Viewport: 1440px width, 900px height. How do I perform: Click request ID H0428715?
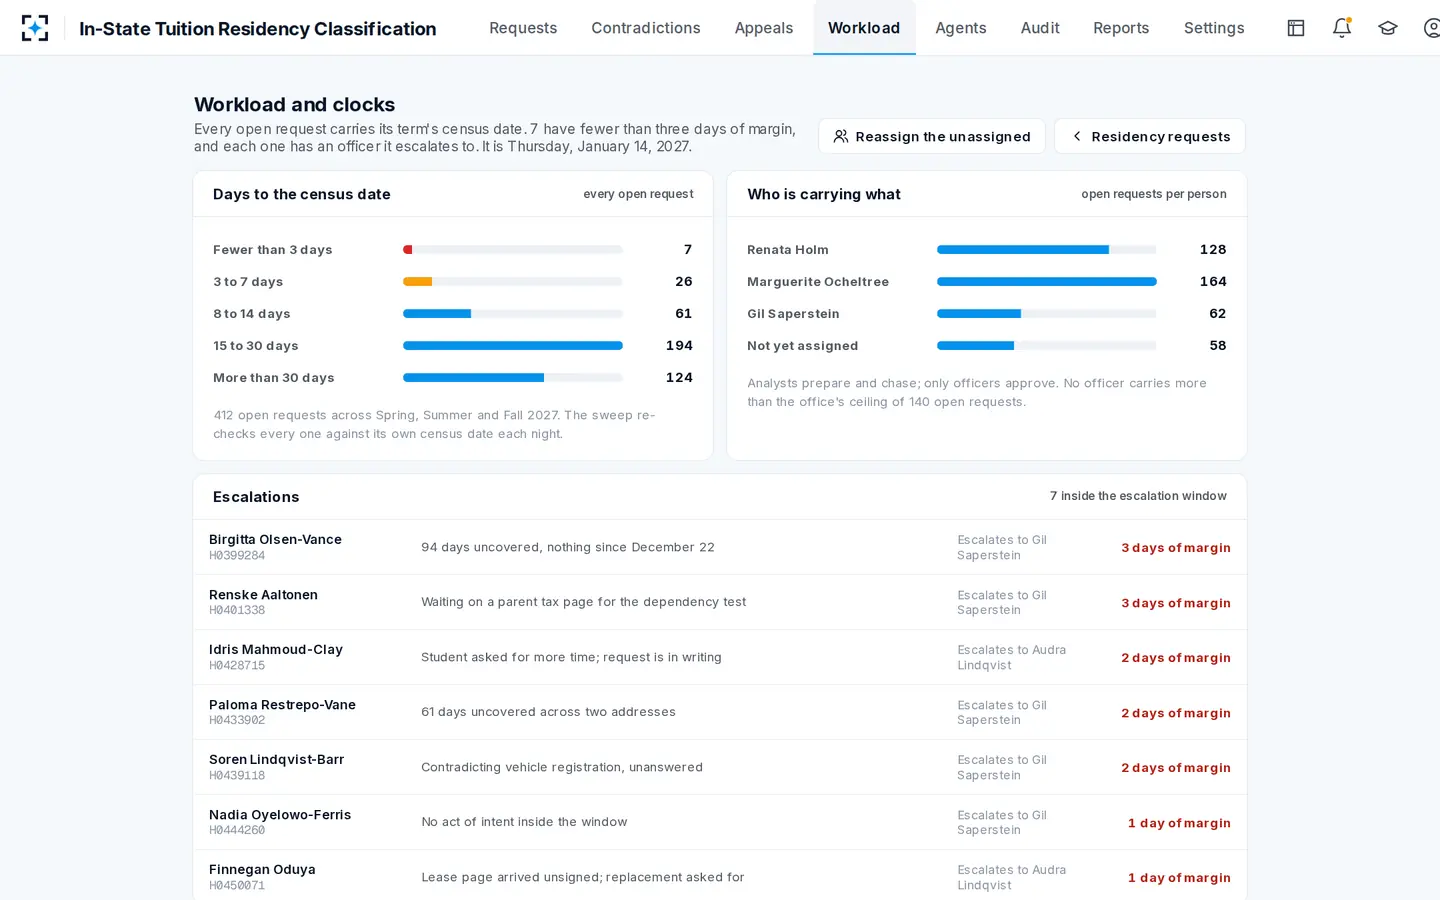click(237, 666)
